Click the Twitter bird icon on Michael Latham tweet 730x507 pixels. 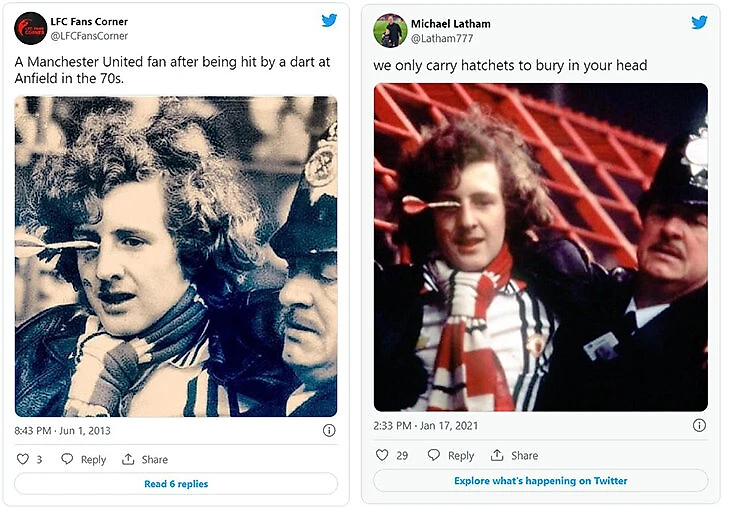tap(699, 22)
